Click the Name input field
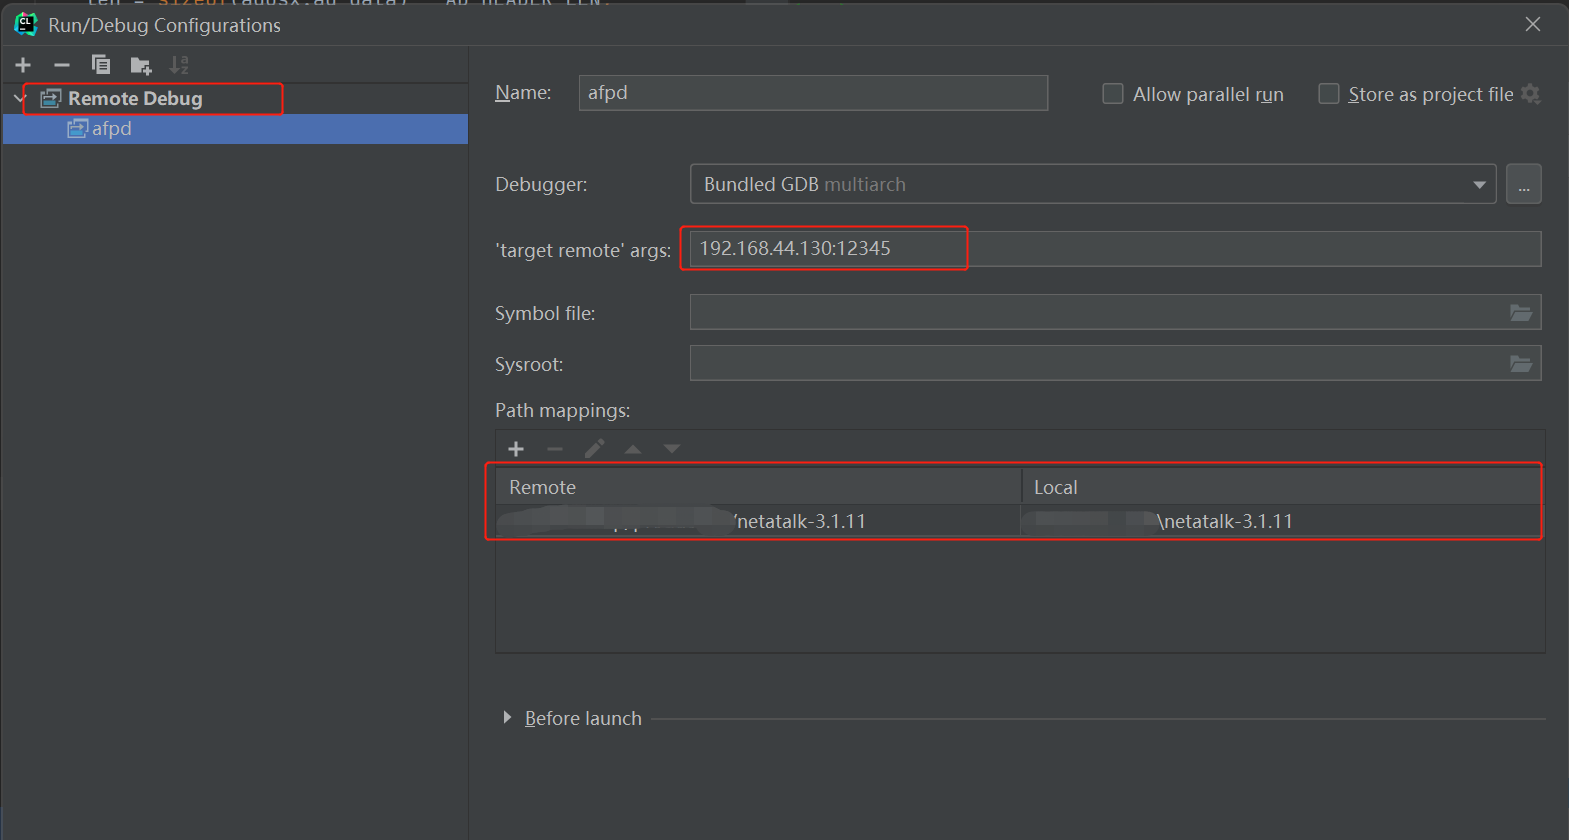Viewport: 1569px width, 840px height. 813,93
